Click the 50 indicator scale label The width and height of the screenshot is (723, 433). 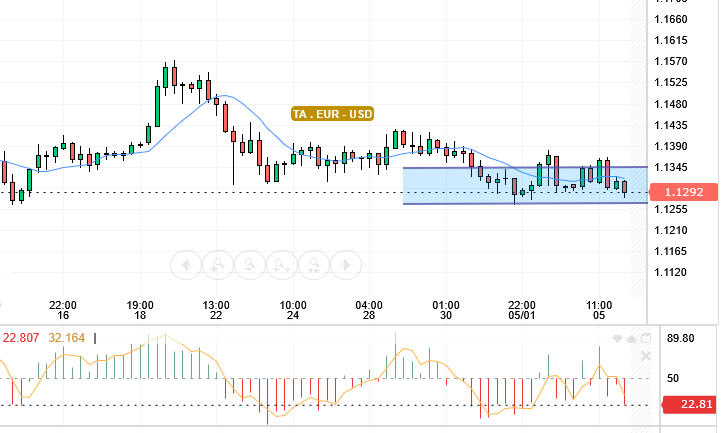[x=673, y=379]
